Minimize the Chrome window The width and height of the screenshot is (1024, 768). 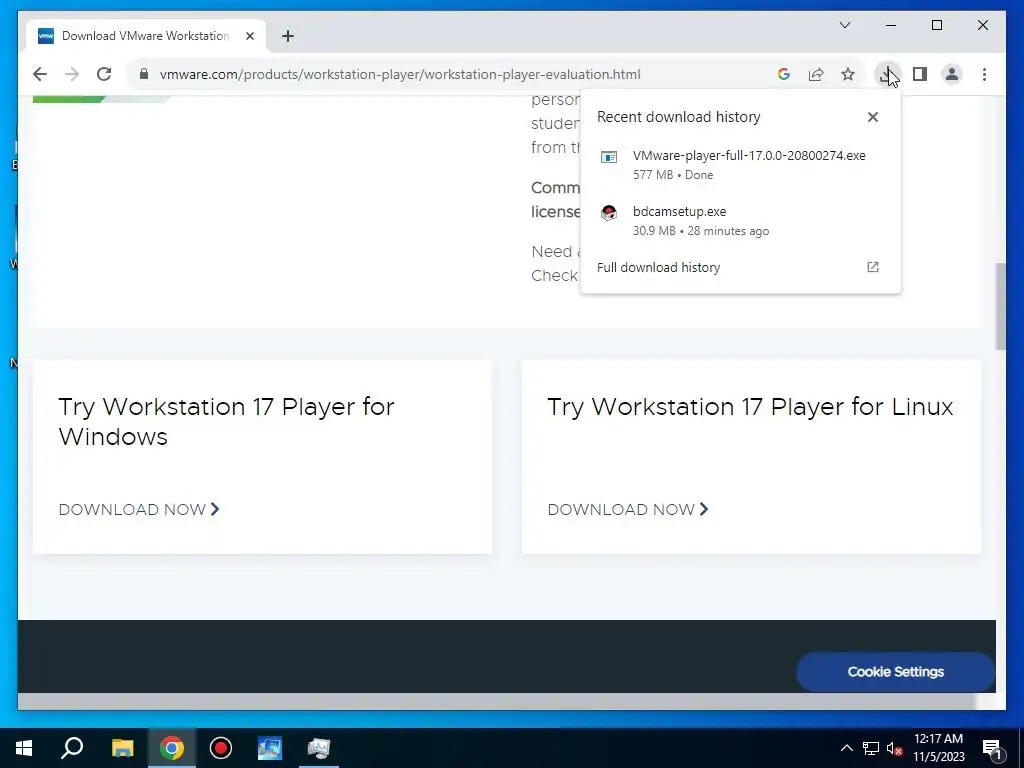[x=891, y=25]
